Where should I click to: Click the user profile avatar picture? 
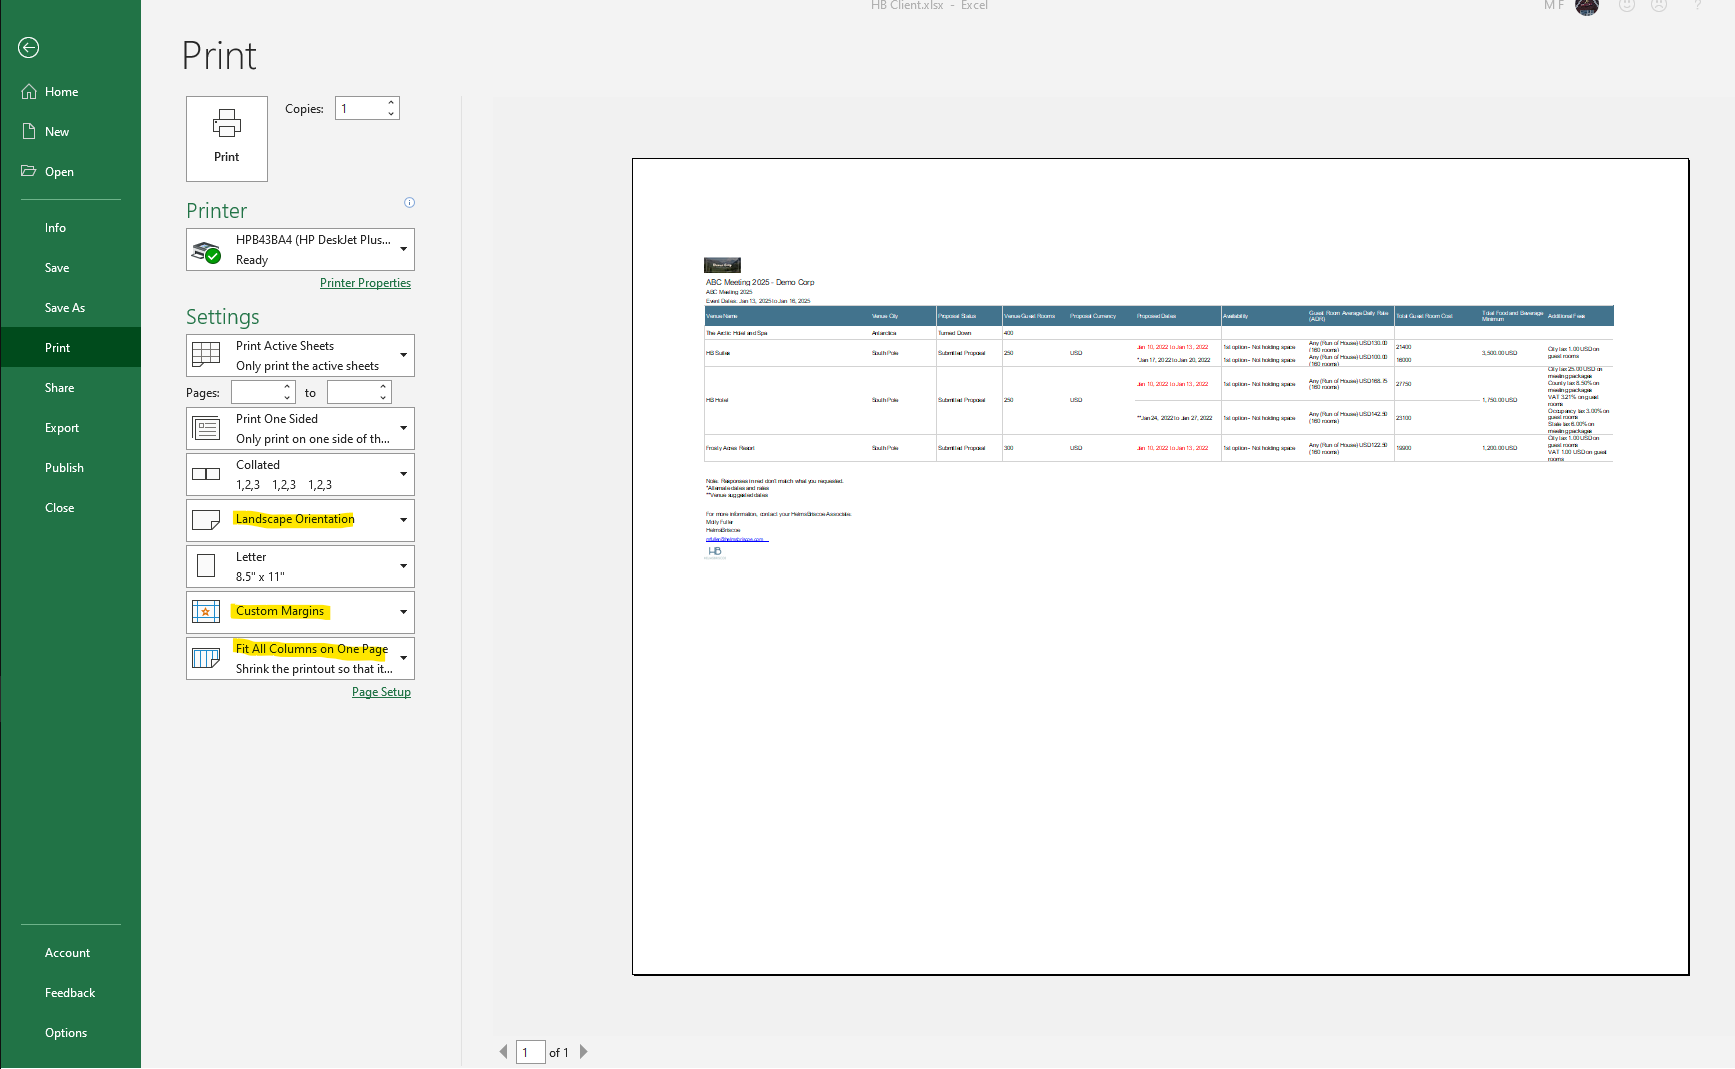[x=1587, y=7]
